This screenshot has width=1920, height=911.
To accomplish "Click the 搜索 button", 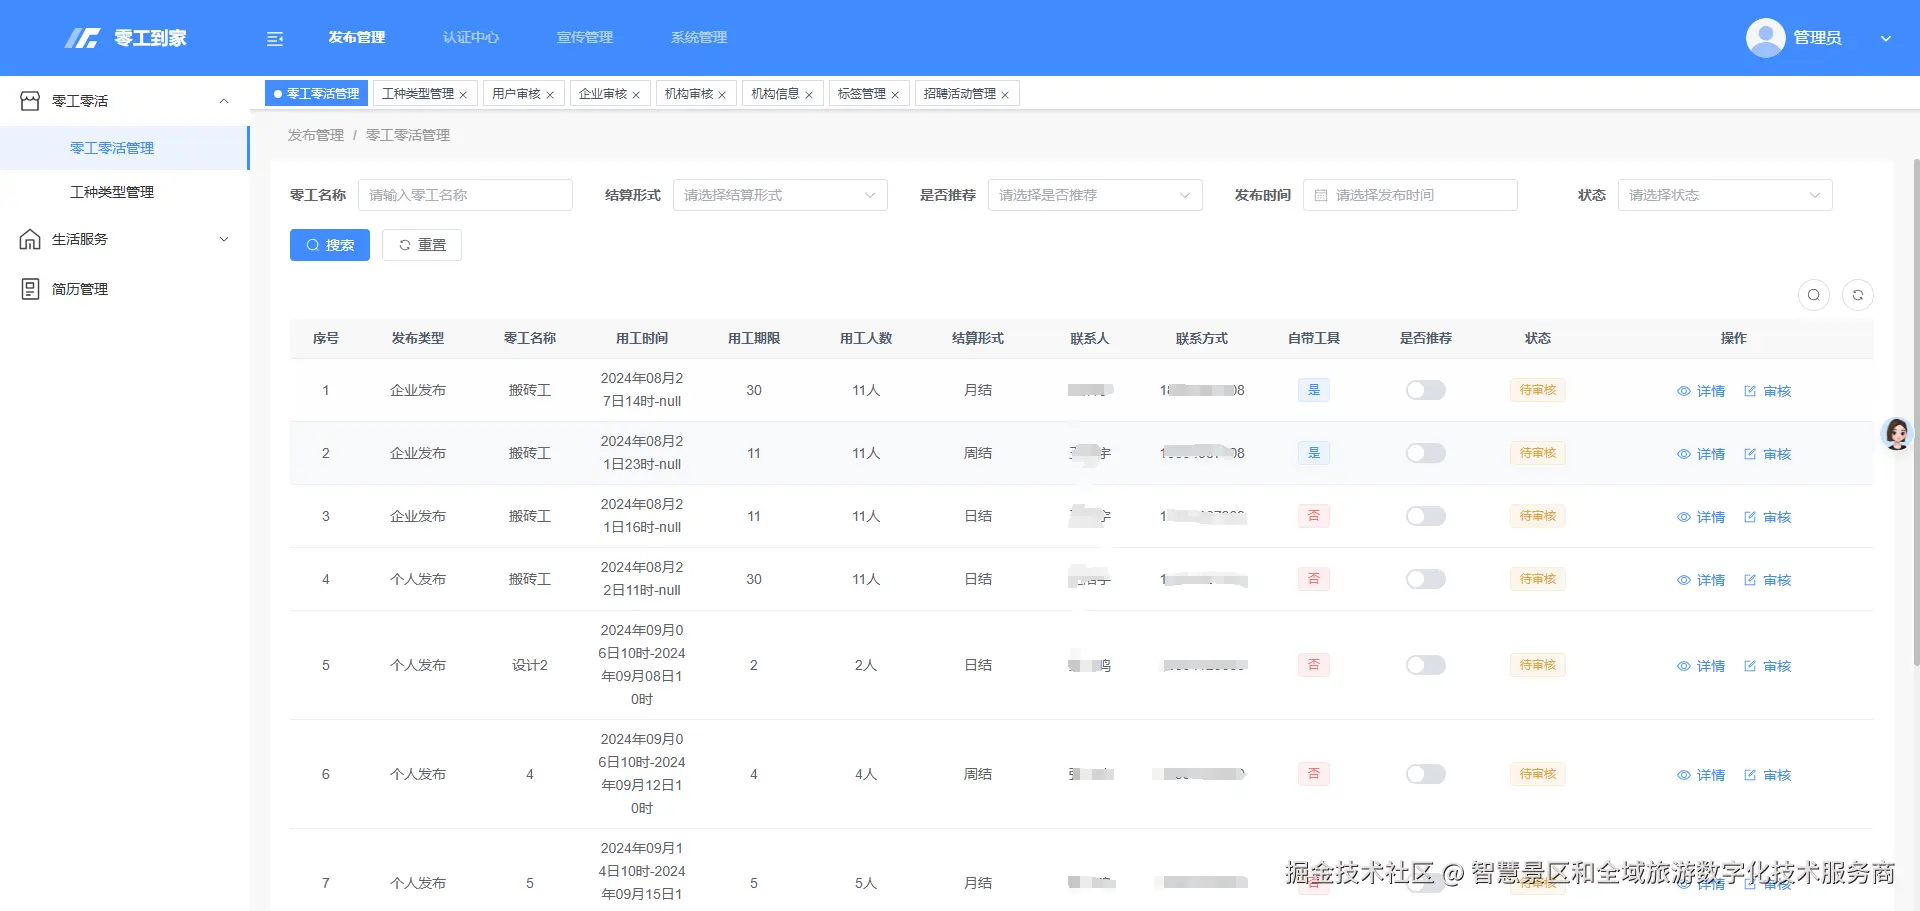I will tap(330, 245).
